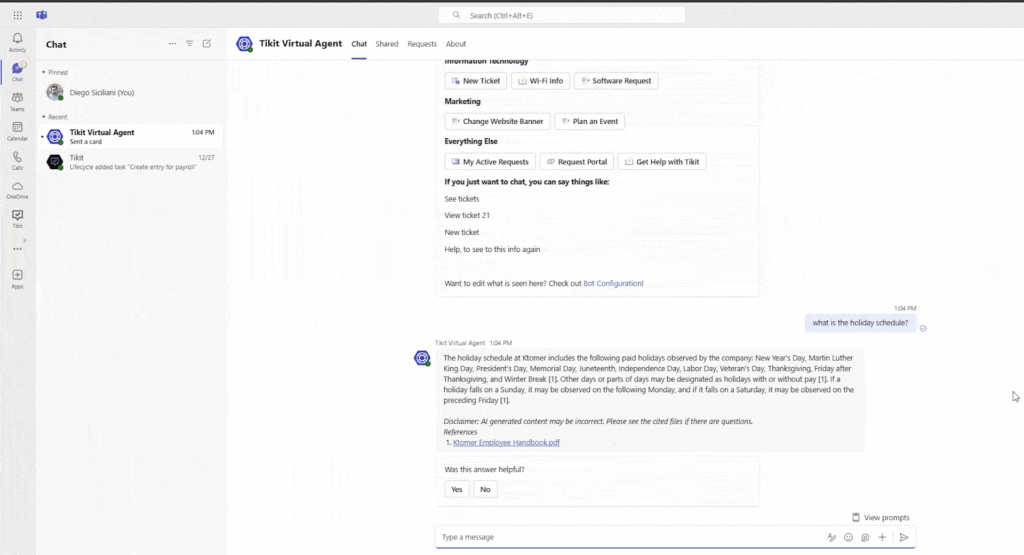This screenshot has width=1024, height=555.
Task: Start a new chat with compose icon
Action: (x=207, y=44)
